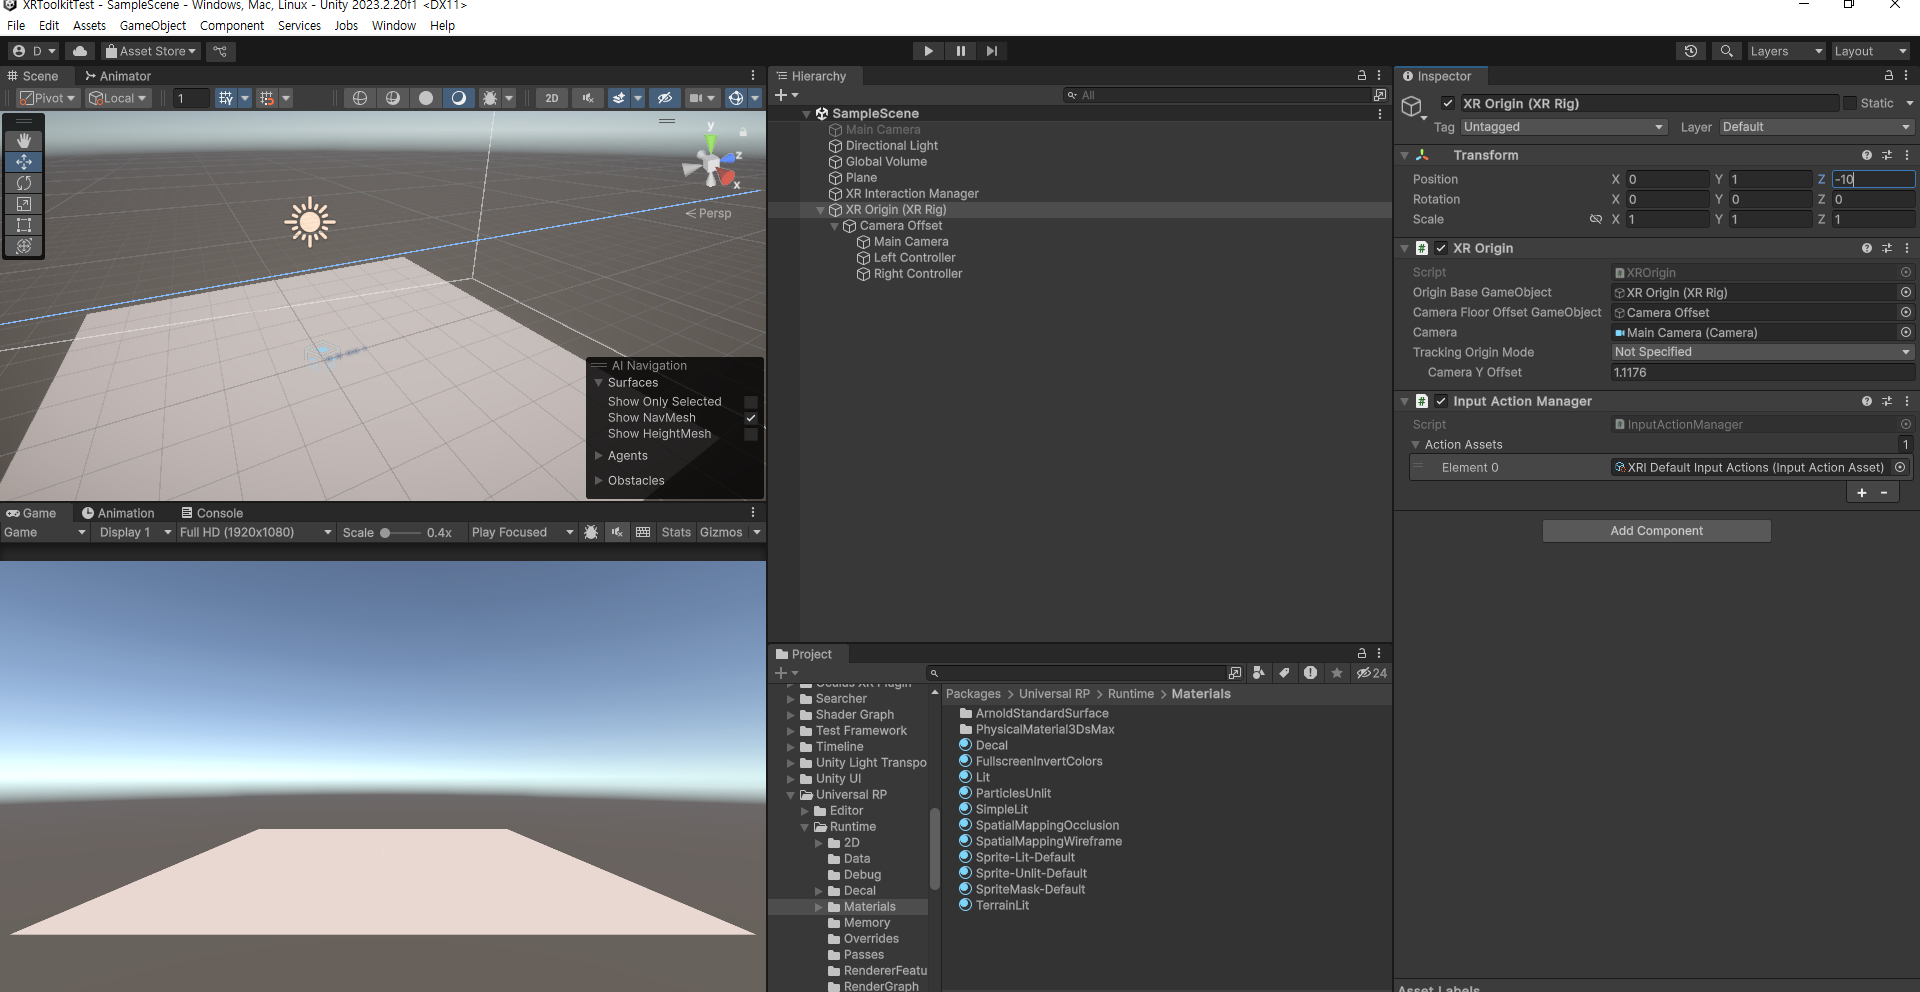
Task: Open the Layout dropdown
Action: click(1871, 51)
